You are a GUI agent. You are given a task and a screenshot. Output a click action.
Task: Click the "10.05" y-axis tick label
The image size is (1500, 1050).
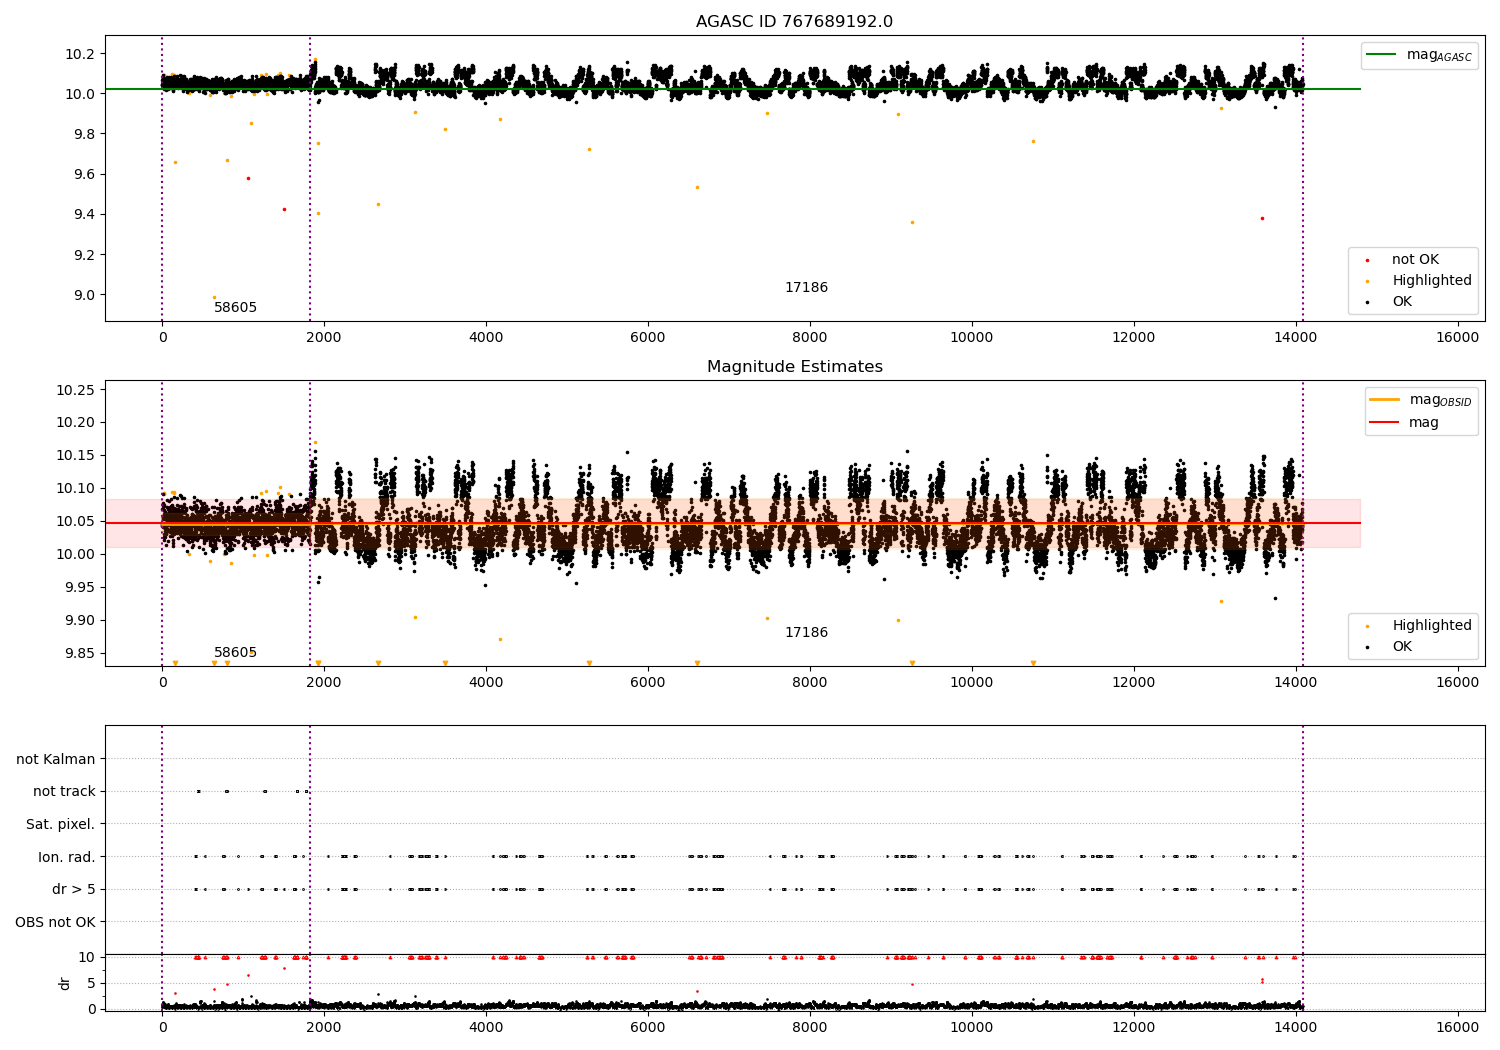tap(76, 522)
